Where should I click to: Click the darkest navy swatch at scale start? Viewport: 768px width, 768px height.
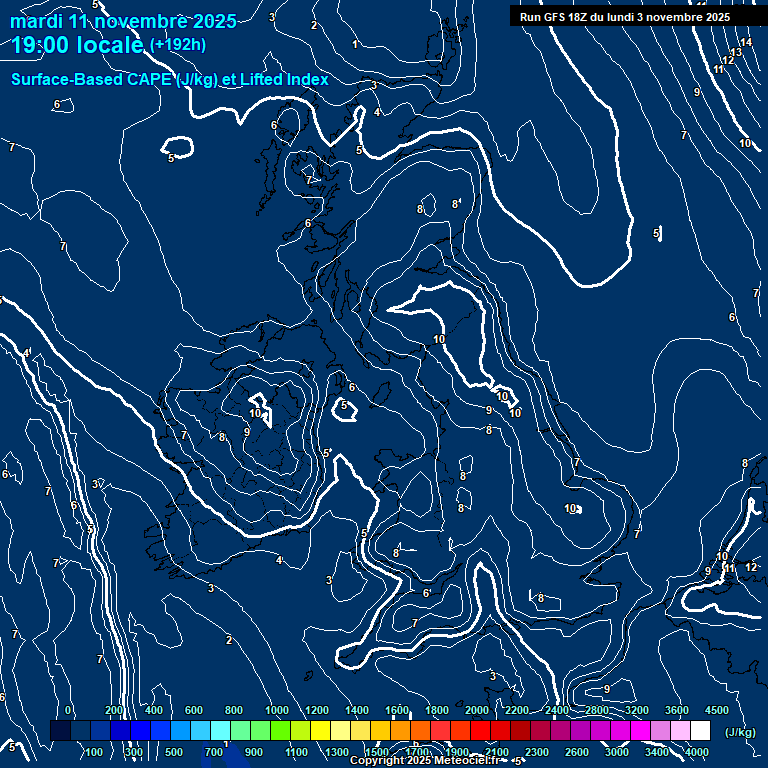60,731
